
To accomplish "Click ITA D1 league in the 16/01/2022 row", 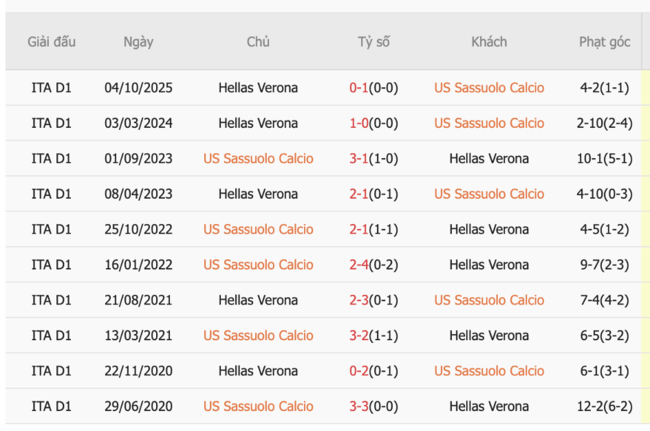I will pyautogui.click(x=52, y=265).
